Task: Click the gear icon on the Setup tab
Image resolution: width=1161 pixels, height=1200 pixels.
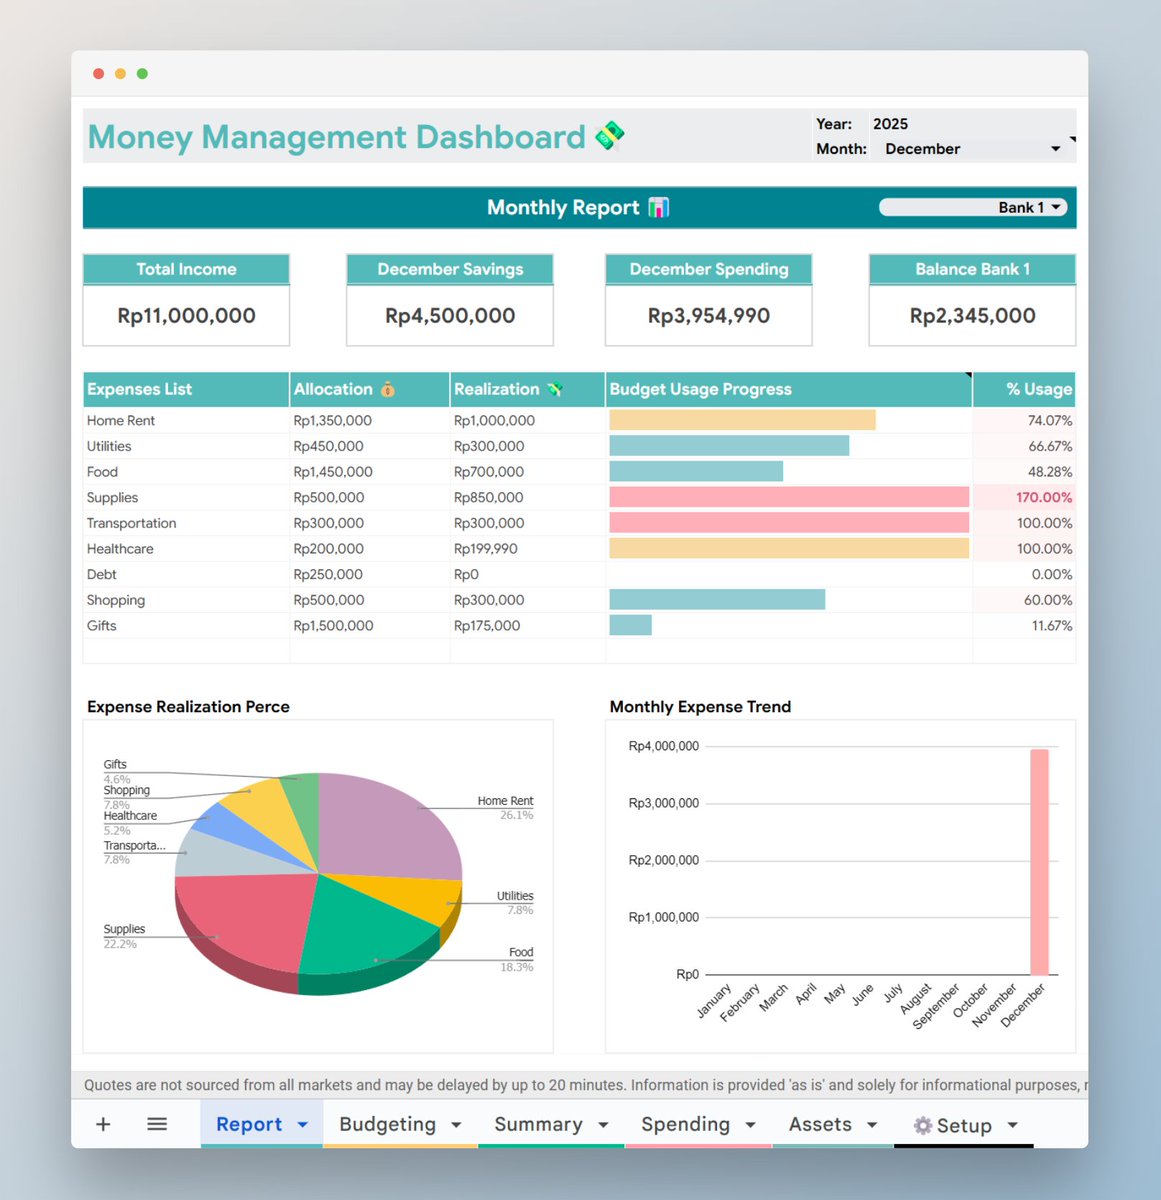Action: click(x=922, y=1124)
